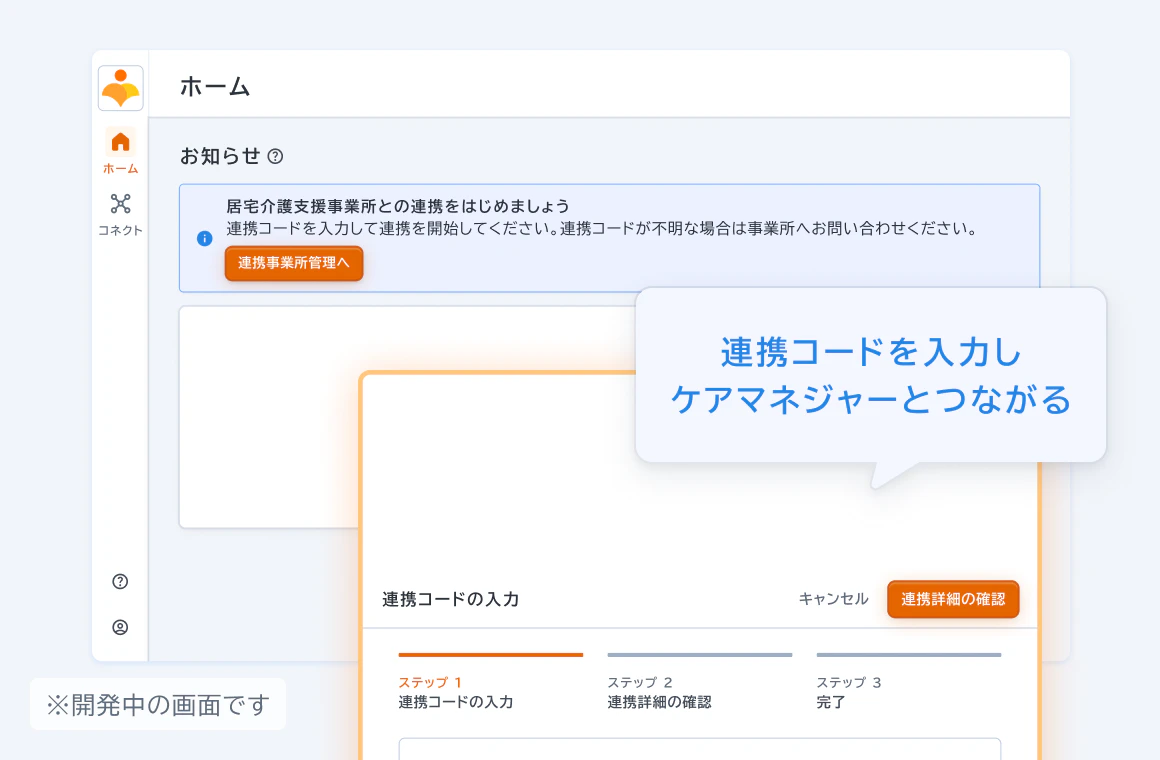Click the お知らせ section heading
Viewport: 1160px width, 760px height.
pyautogui.click(x=220, y=157)
